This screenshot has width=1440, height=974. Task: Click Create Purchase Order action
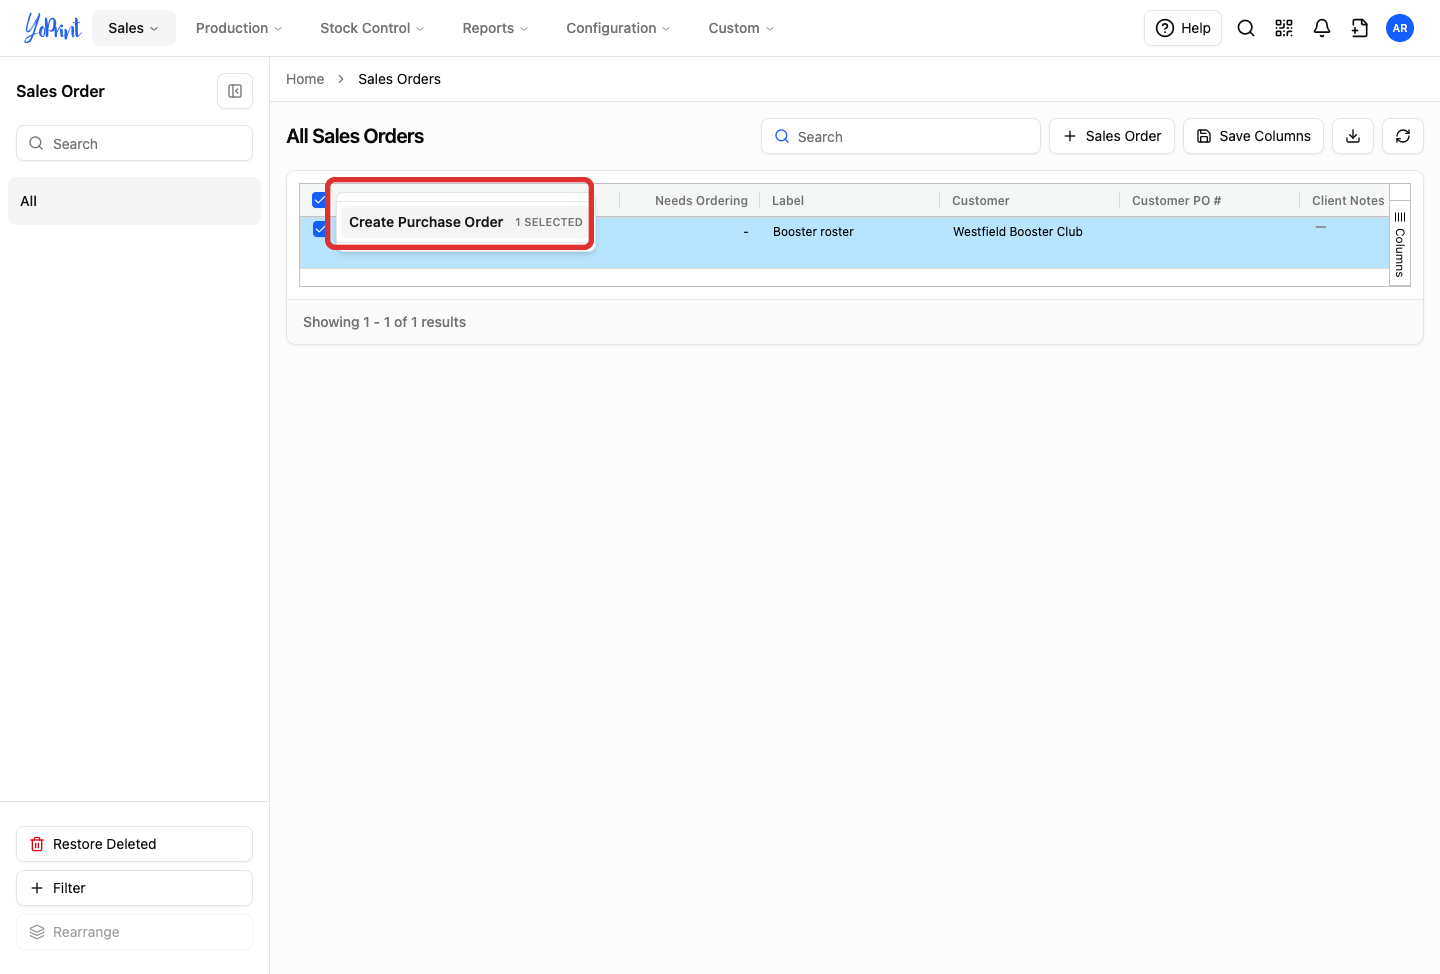coord(465,222)
